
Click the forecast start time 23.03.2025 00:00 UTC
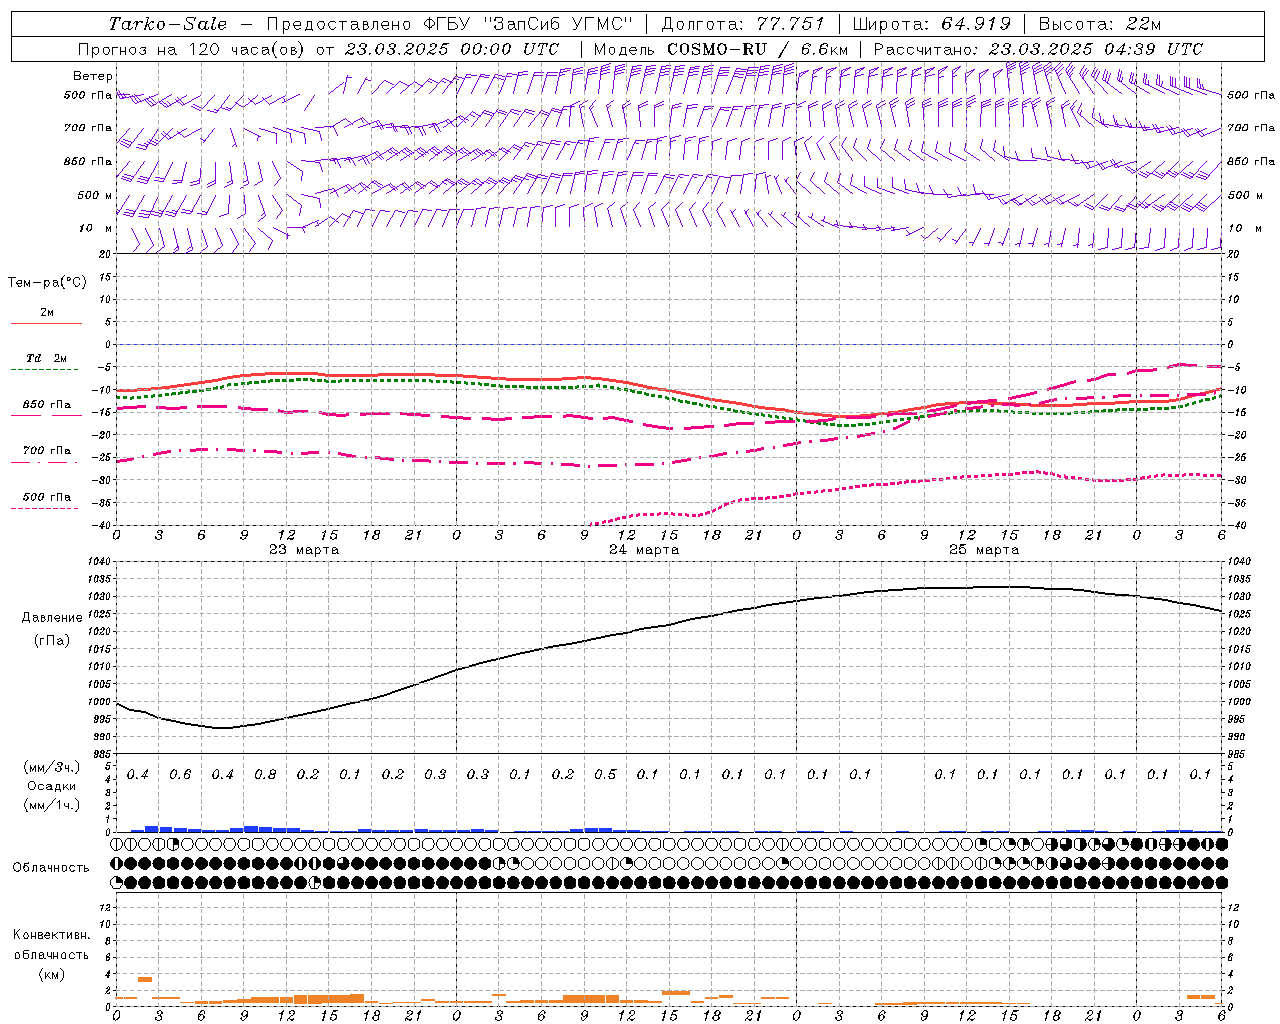[452, 49]
